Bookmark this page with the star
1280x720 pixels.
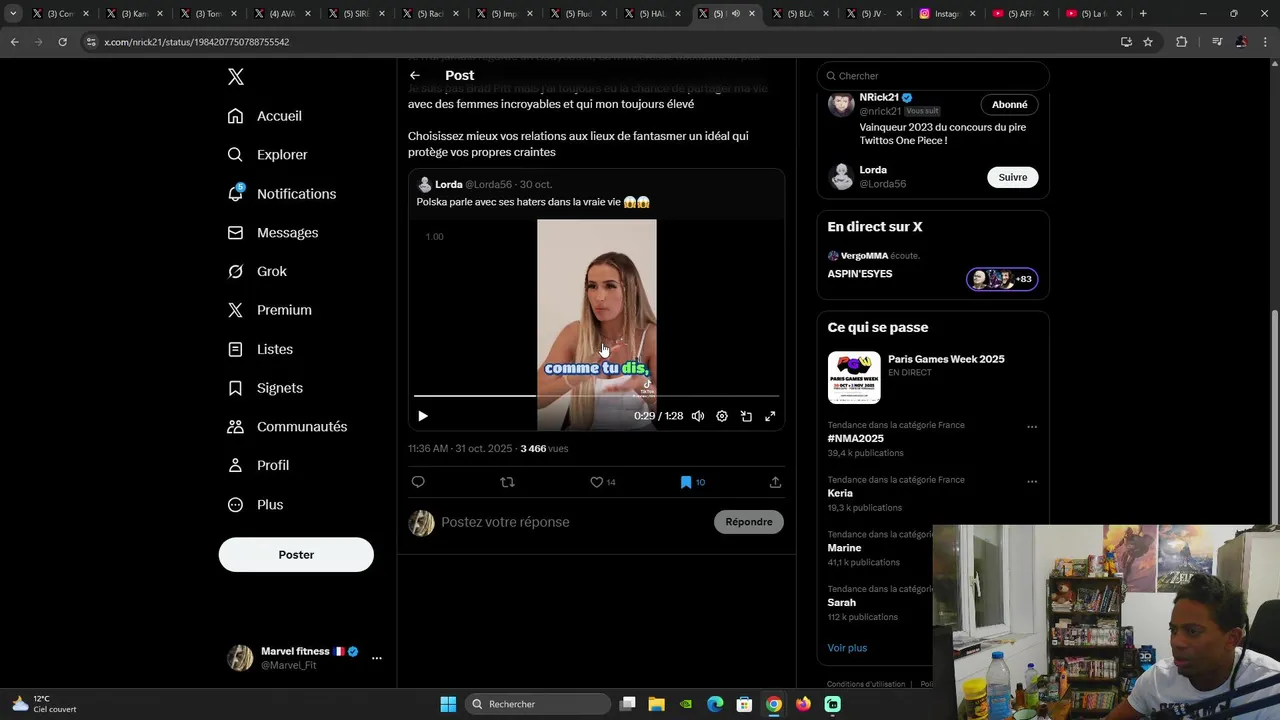[x=1148, y=42]
